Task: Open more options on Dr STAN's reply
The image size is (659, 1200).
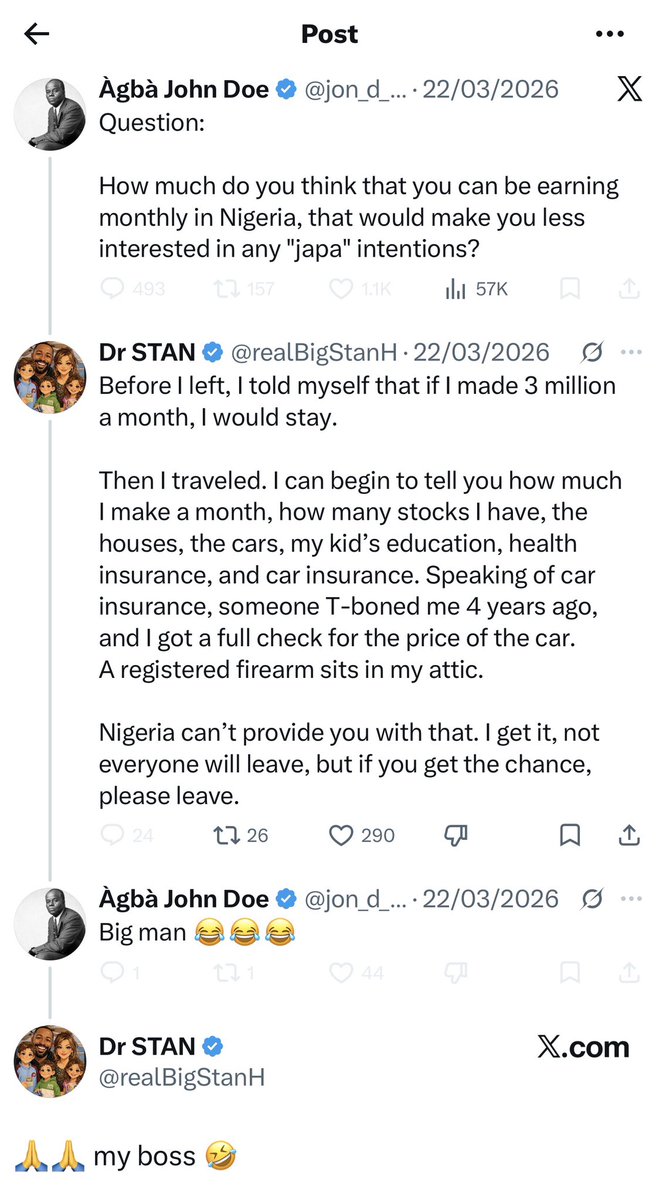Action: coord(630,352)
